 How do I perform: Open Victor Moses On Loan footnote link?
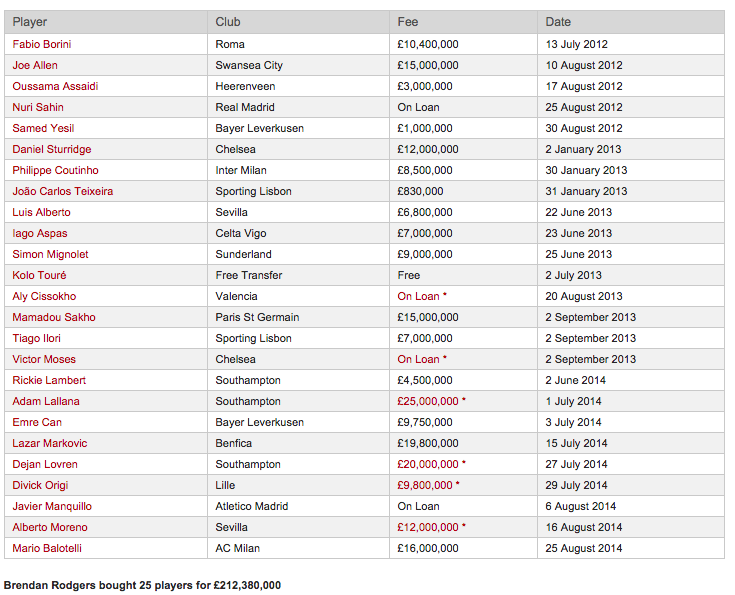(422, 359)
